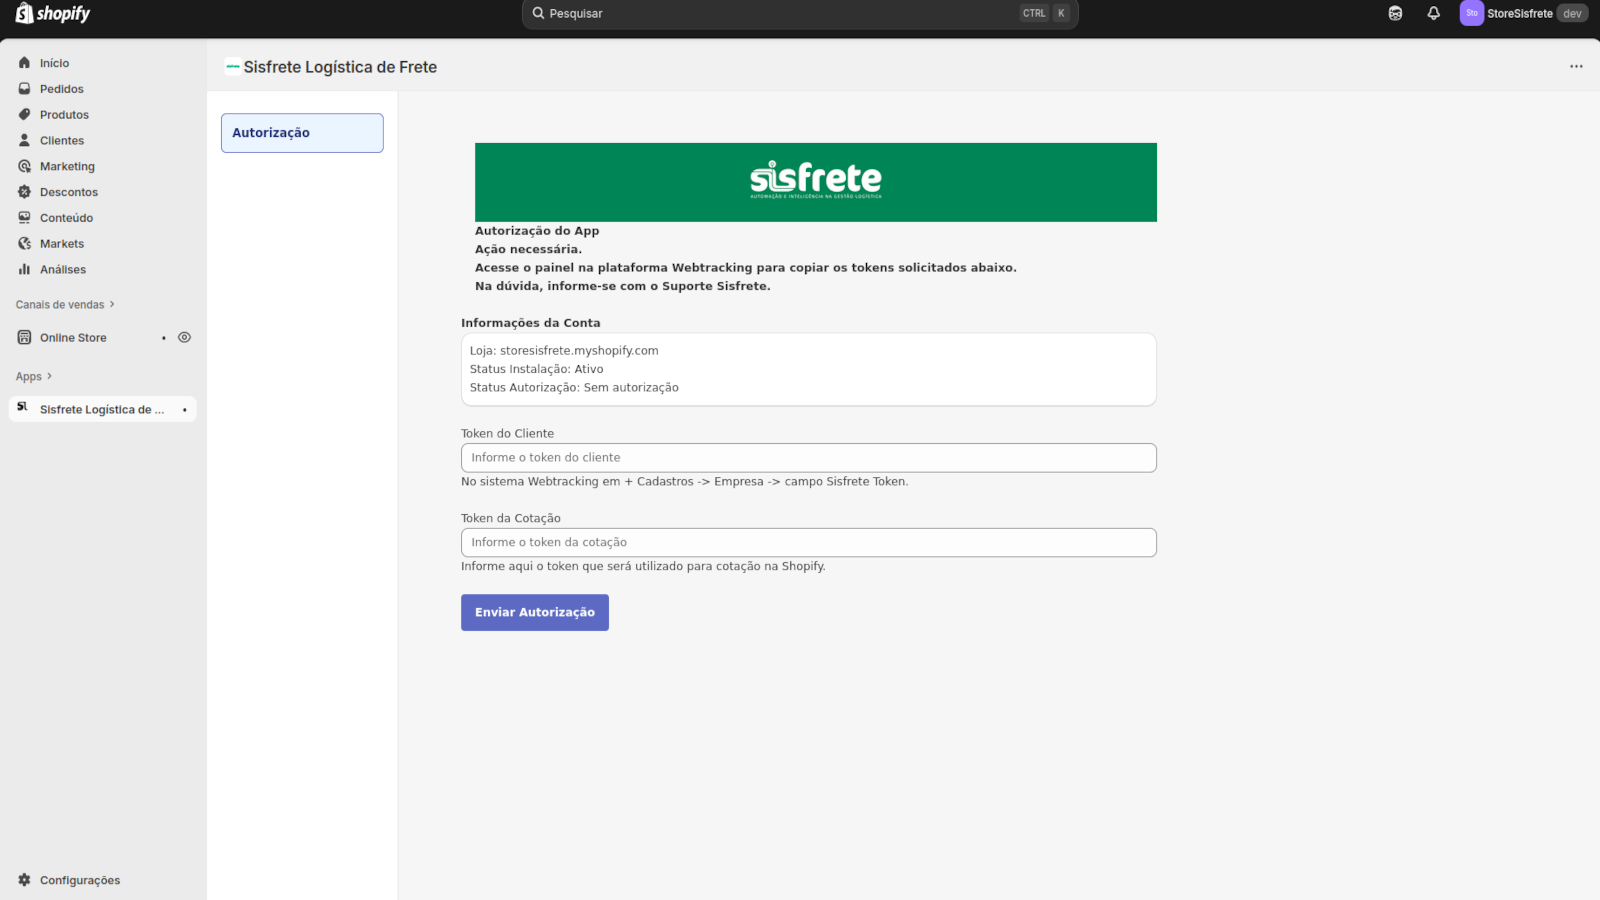This screenshot has height=900, width=1600.
Task: Go to Clientes menu item
Action: [62, 141]
